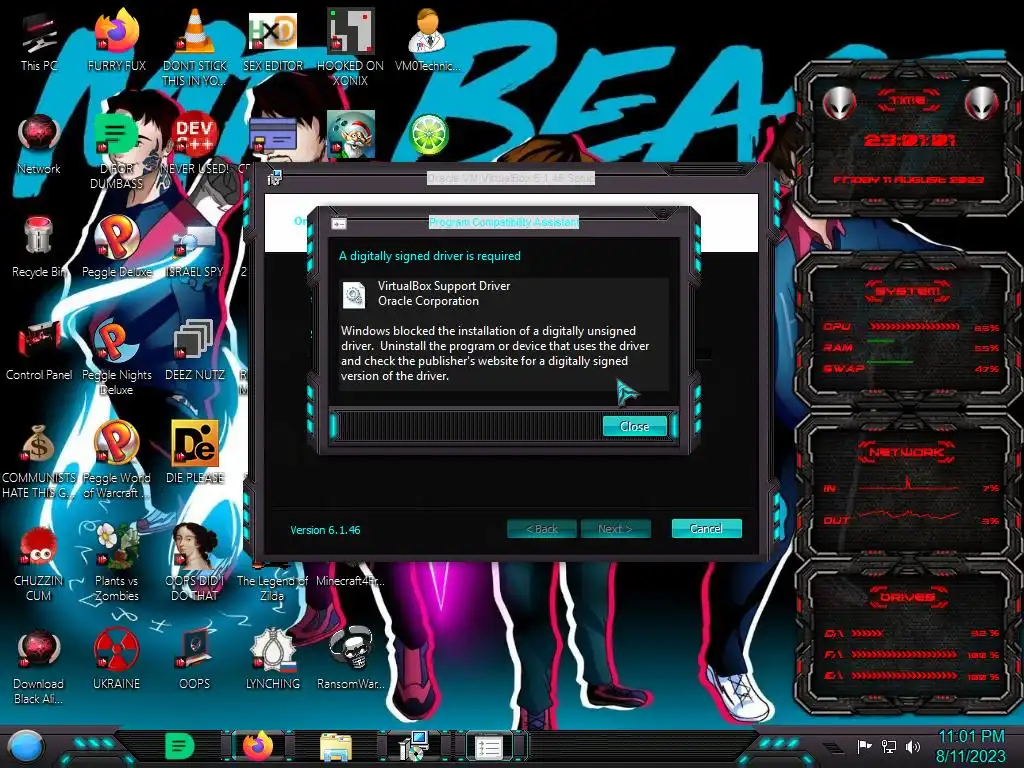The height and width of the screenshot is (768, 1024).
Task: Open the green chat app in taskbar
Action: tap(180, 746)
